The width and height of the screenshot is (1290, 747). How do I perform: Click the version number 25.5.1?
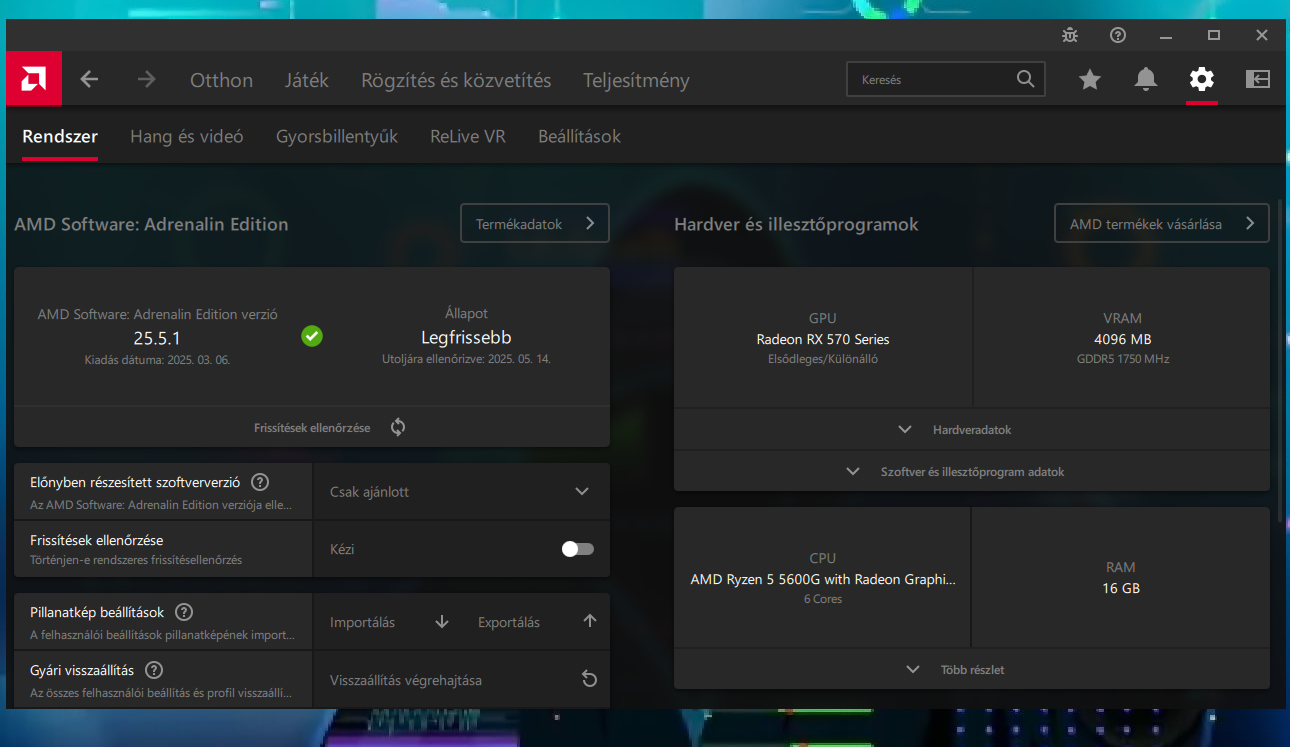tap(157, 338)
